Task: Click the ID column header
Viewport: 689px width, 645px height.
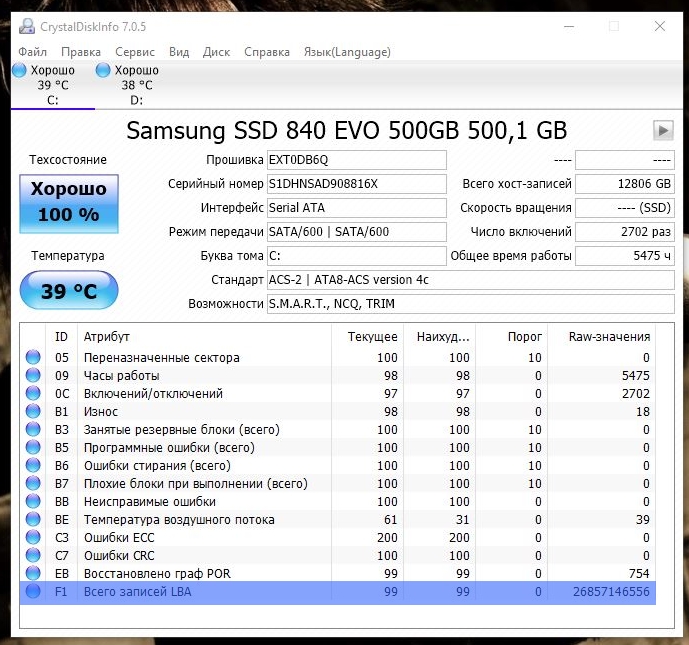Action: click(x=62, y=337)
